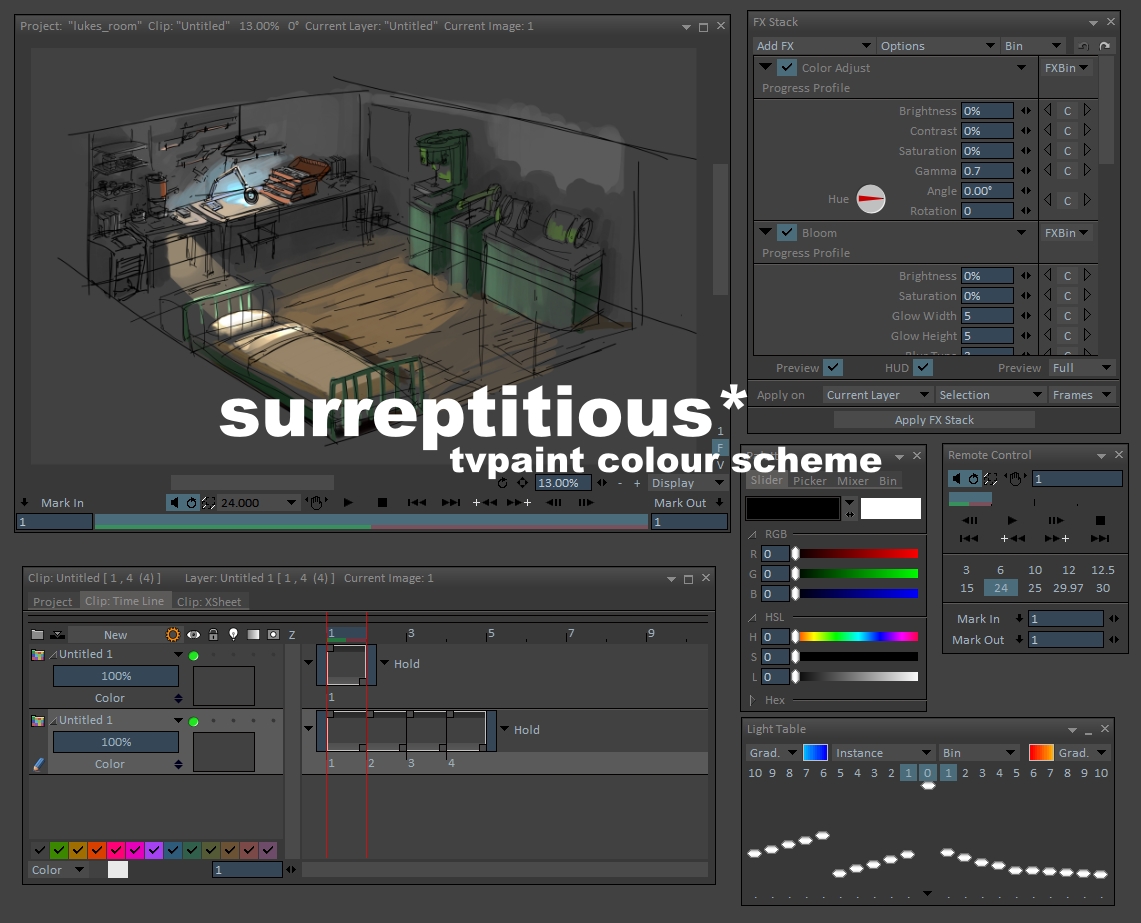Step to previous frame in project window
The height and width of the screenshot is (923, 1141).
(x=554, y=502)
